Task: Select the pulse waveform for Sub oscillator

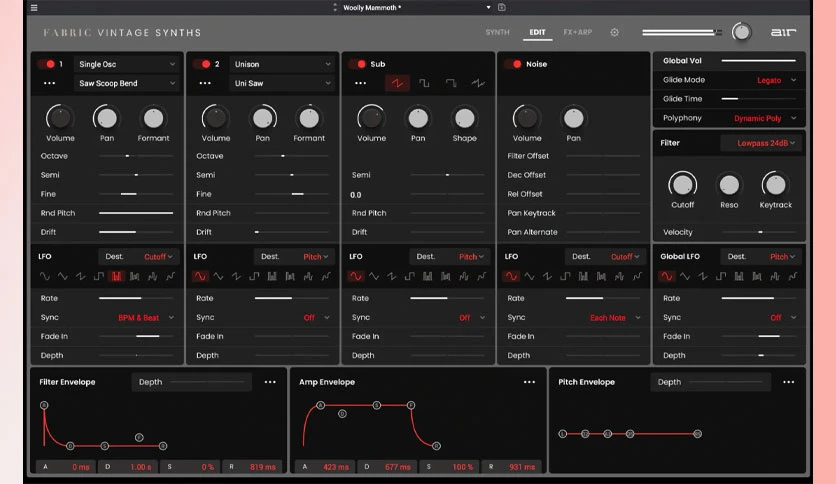Action: pos(451,83)
